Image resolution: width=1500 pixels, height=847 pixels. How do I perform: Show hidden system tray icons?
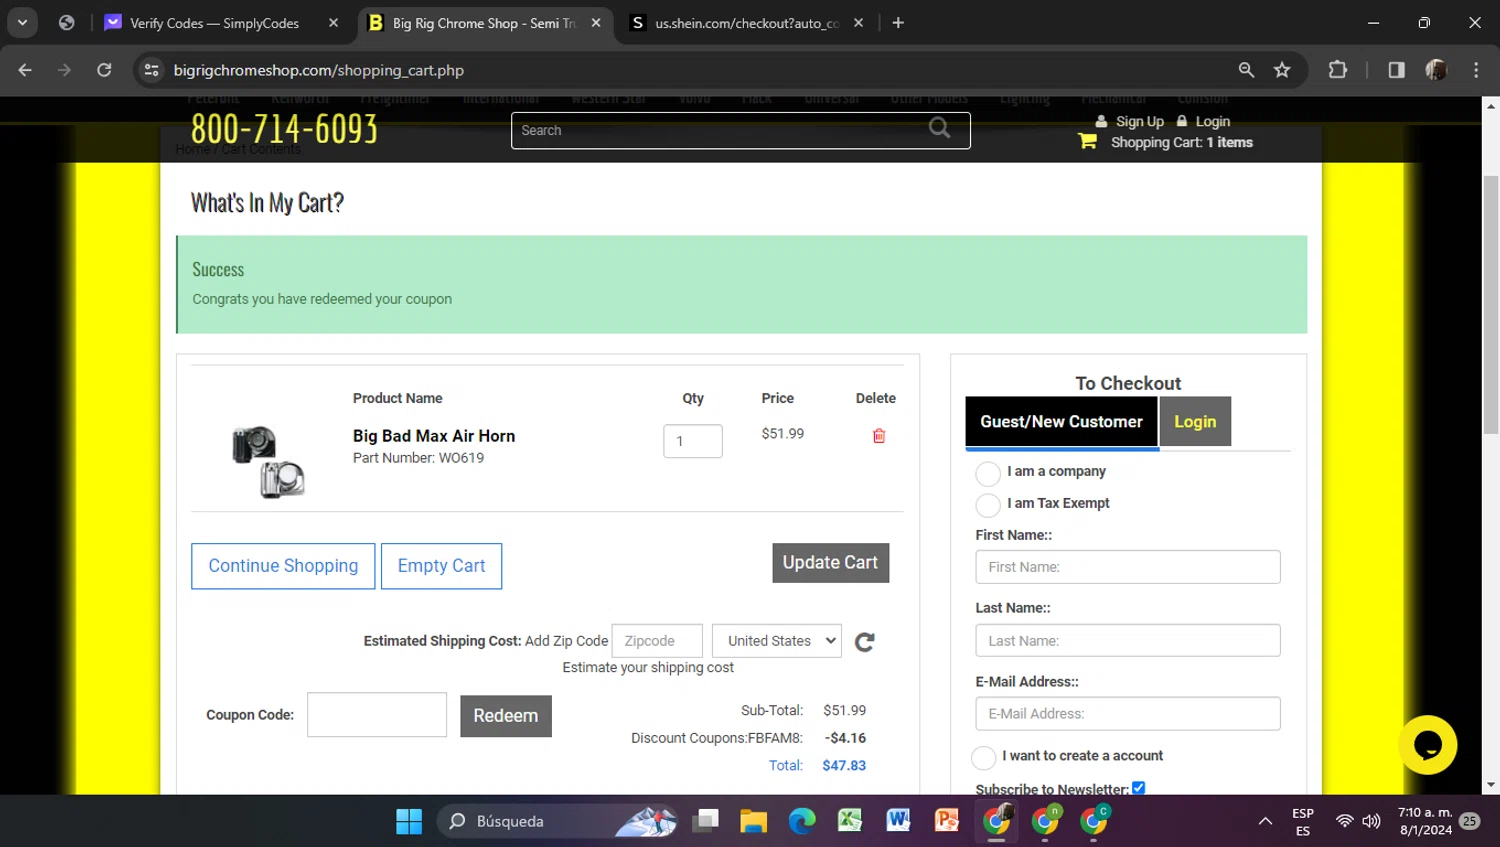pos(1265,821)
